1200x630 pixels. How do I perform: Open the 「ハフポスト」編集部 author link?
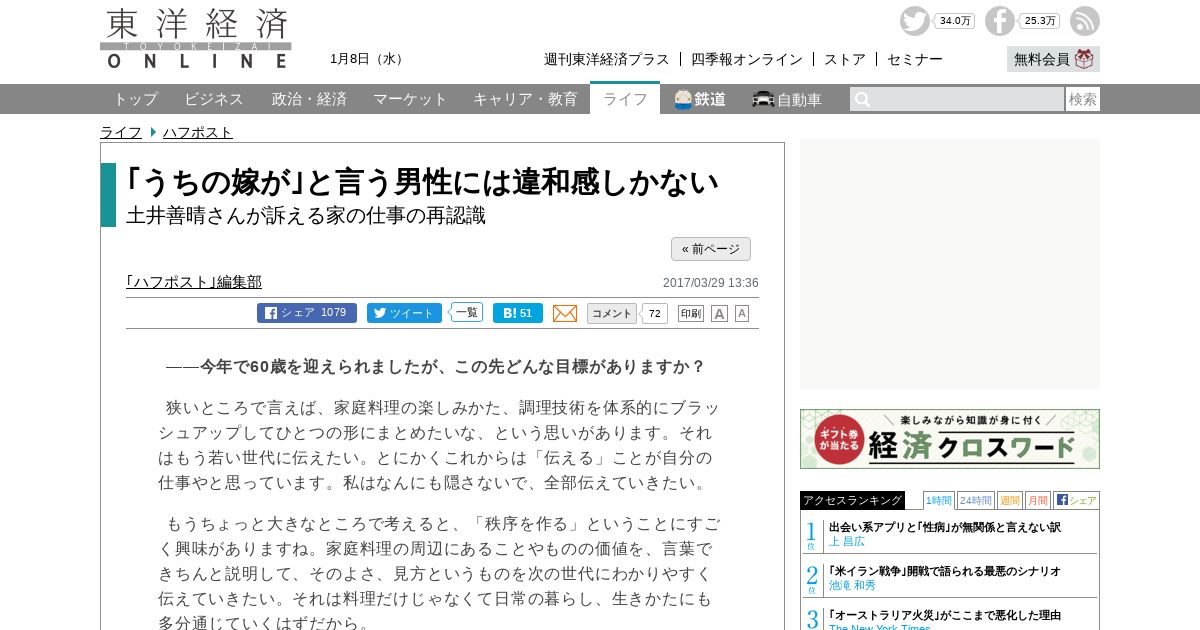(x=194, y=282)
